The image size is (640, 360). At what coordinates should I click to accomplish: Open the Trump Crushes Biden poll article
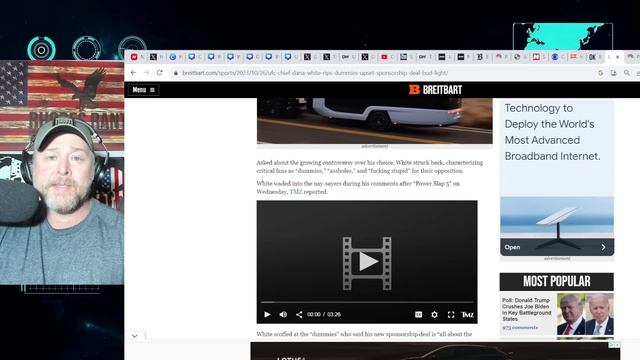coord(527,309)
